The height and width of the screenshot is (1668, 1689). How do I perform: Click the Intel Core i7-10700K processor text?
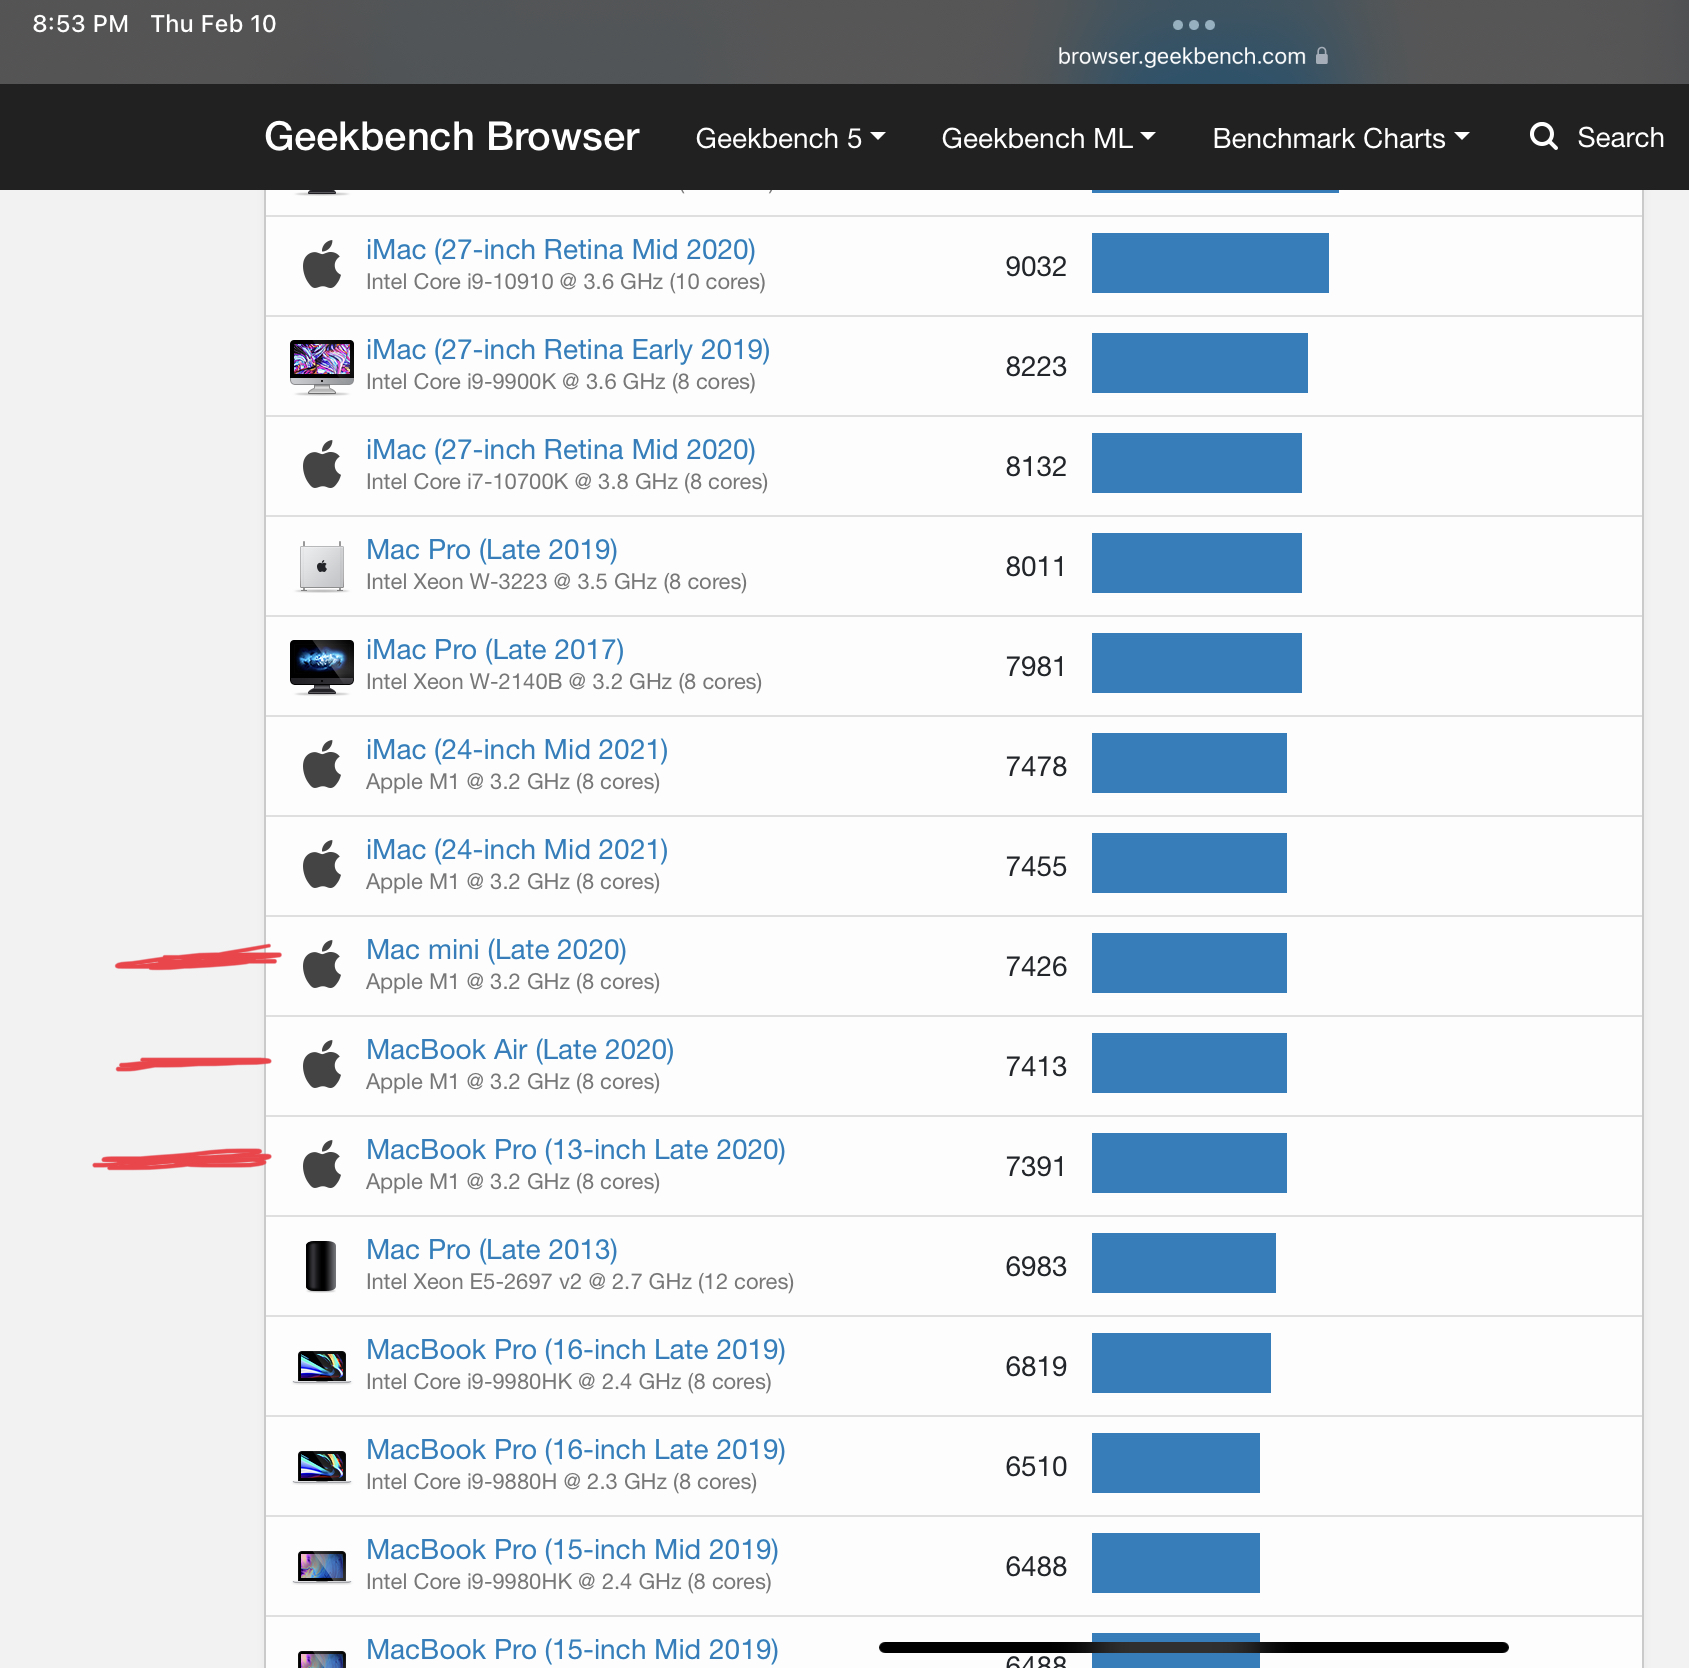click(x=567, y=482)
